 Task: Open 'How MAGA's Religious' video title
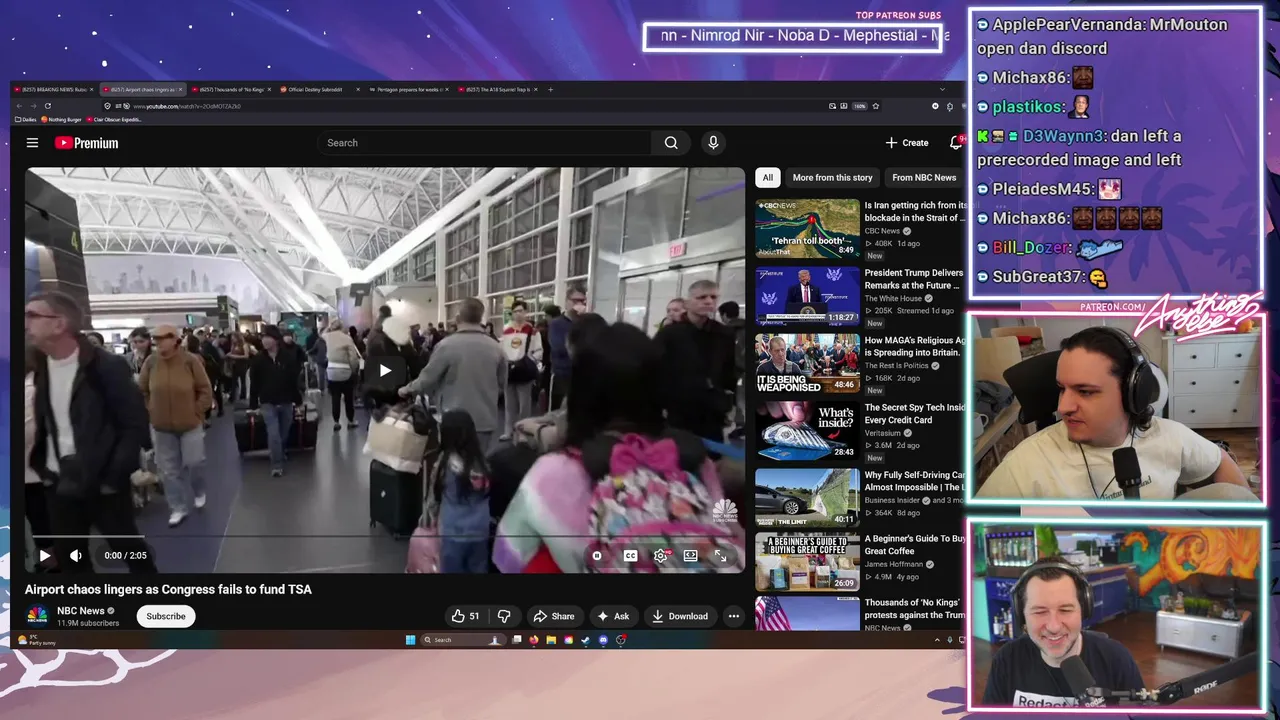click(x=915, y=346)
